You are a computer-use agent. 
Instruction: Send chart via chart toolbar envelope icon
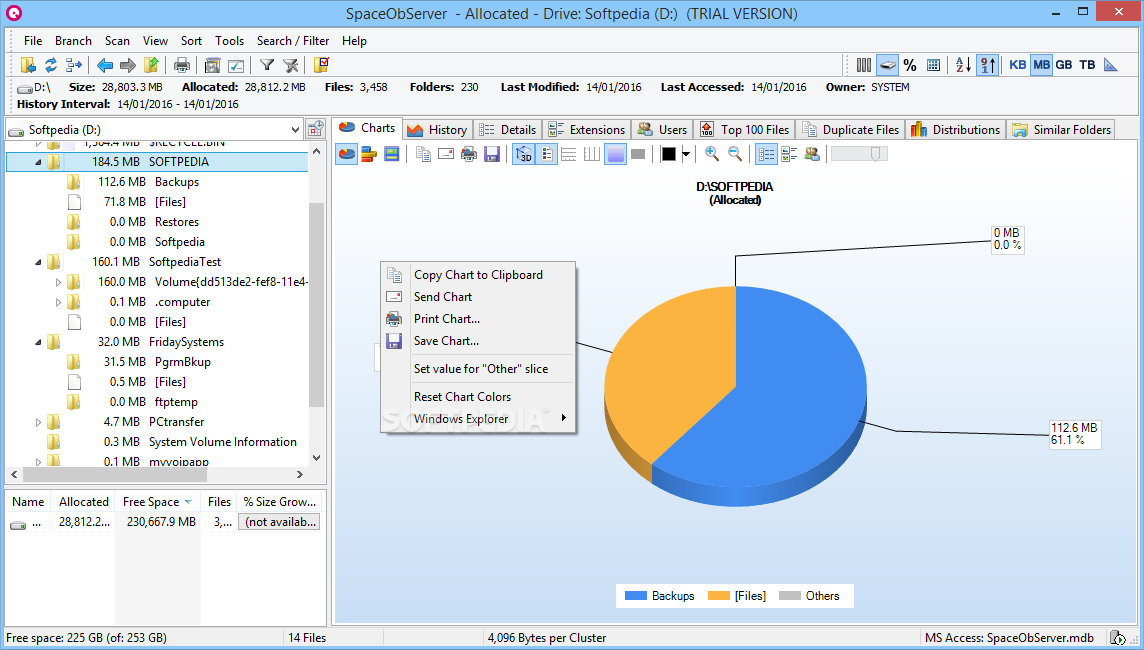pos(446,154)
